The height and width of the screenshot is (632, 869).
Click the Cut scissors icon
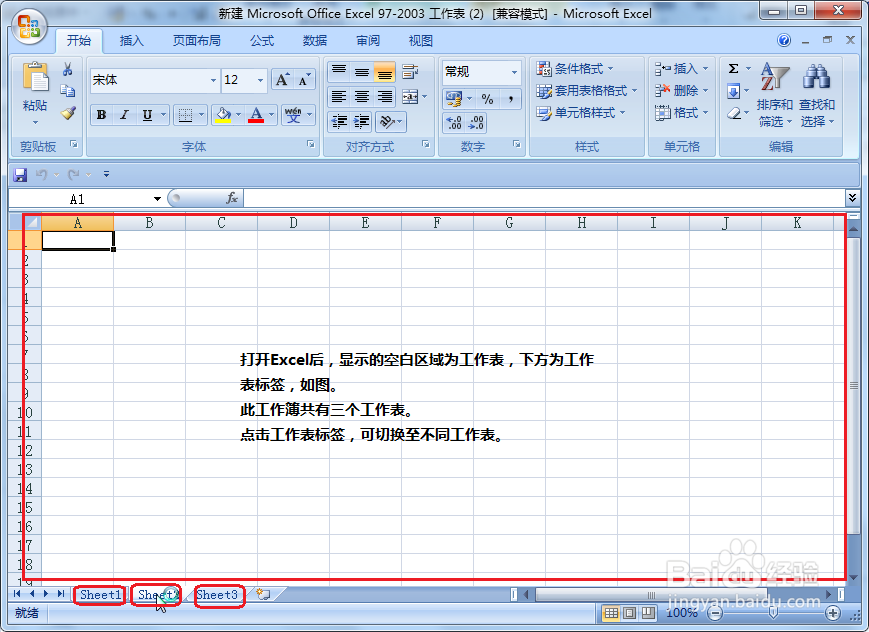pyautogui.click(x=68, y=69)
